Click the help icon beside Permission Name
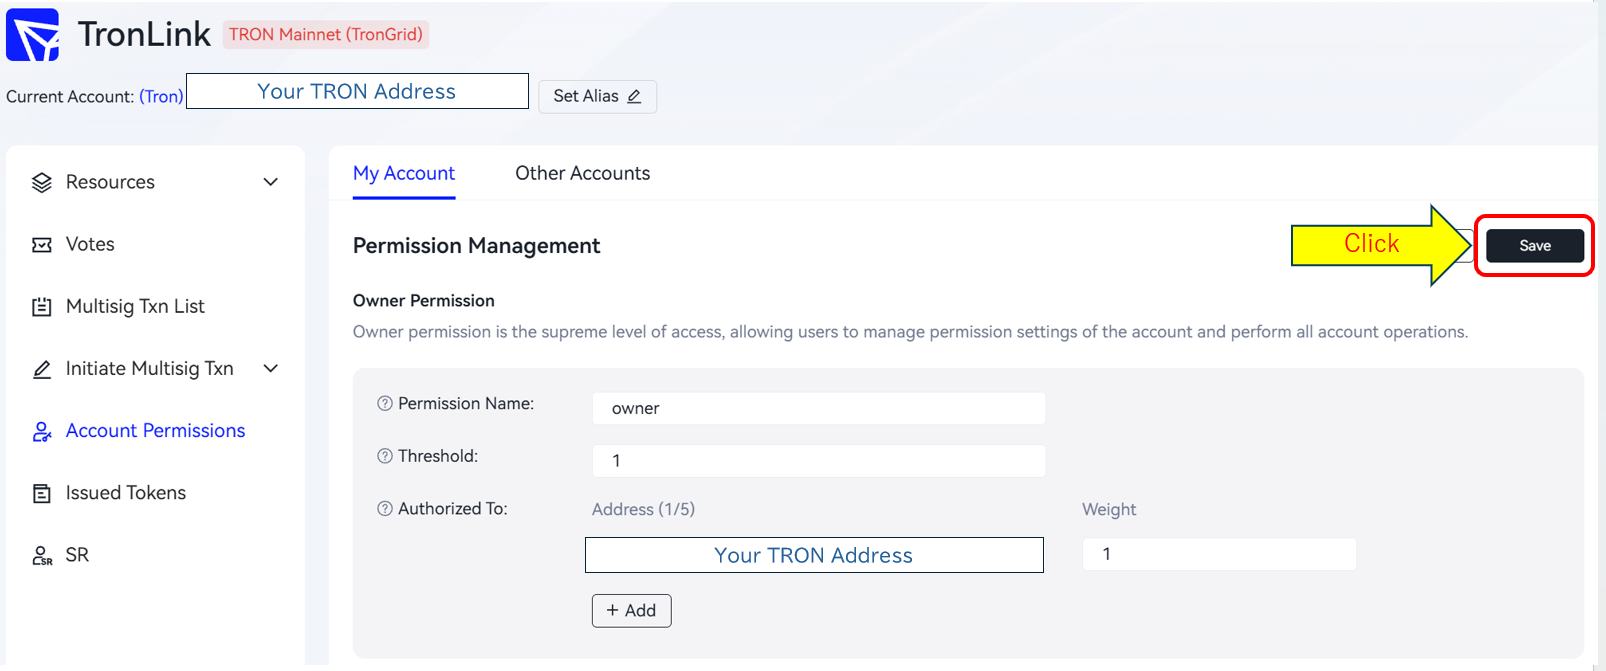The width and height of the screenshot is (1606, 671). [x=385, y=403]
